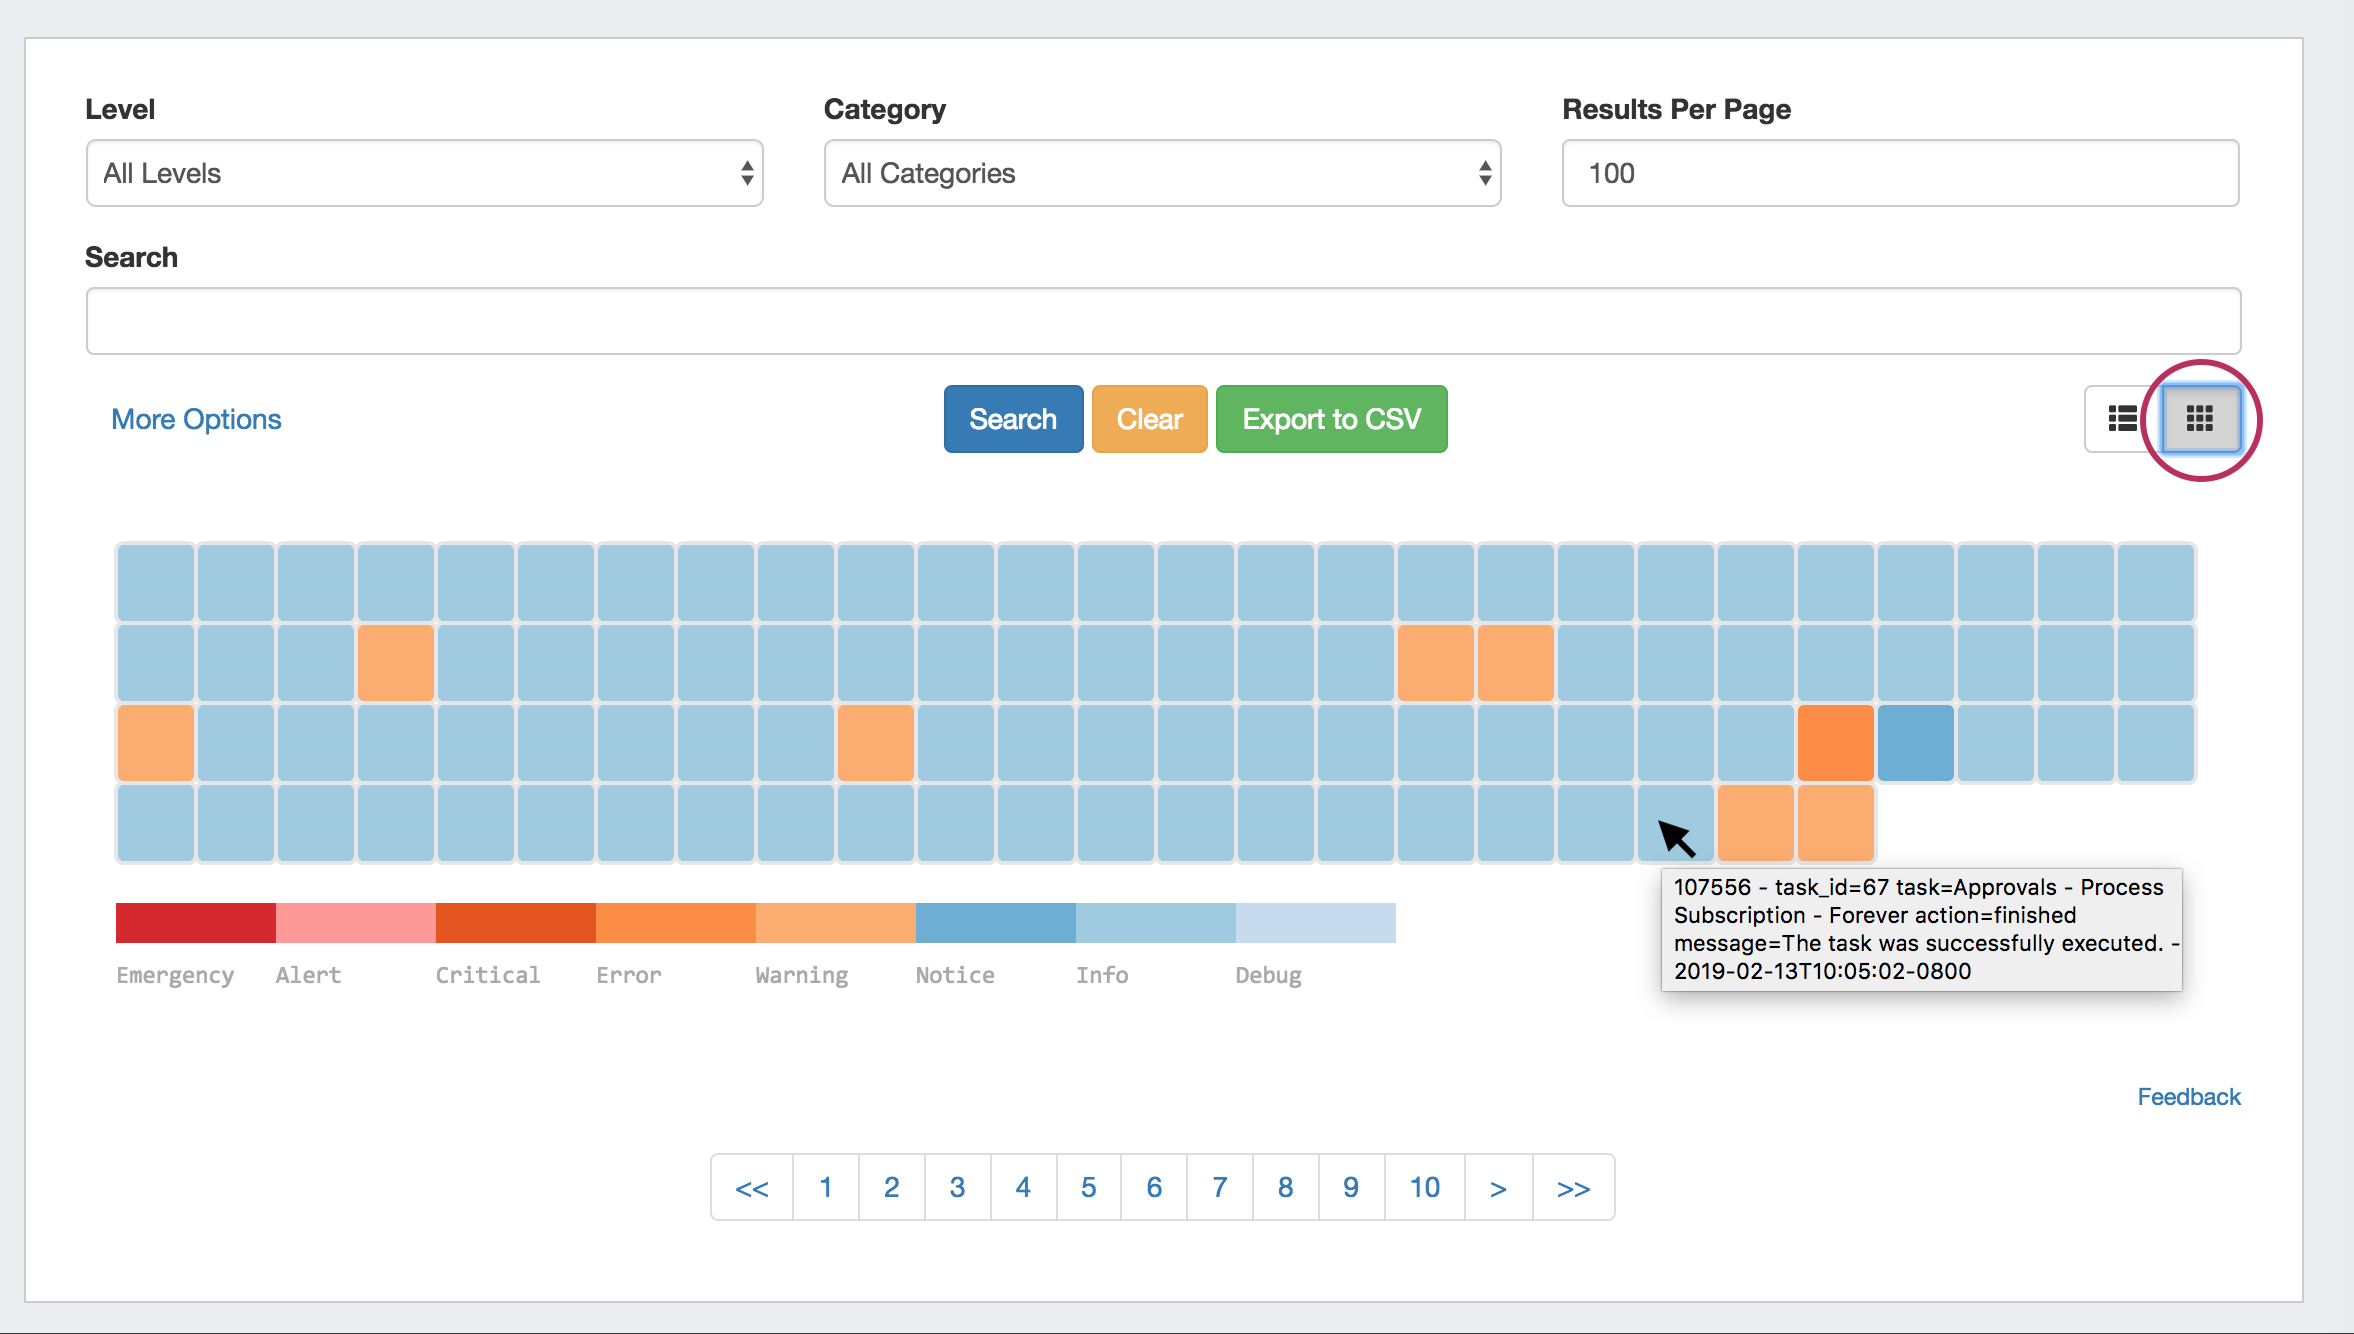Open the Feedback link
This screenshot has height=1334, width=2354.
[2188, 1097]
